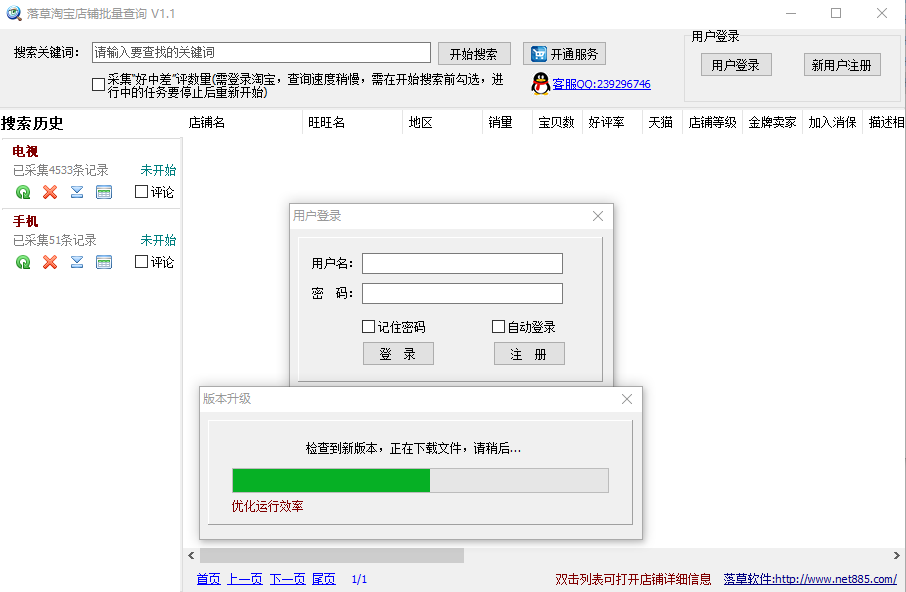Click the 未开始 status for 手机
The width and height of the screenshot is (906, 592).
pyautogui.click(x=158, y=240)
